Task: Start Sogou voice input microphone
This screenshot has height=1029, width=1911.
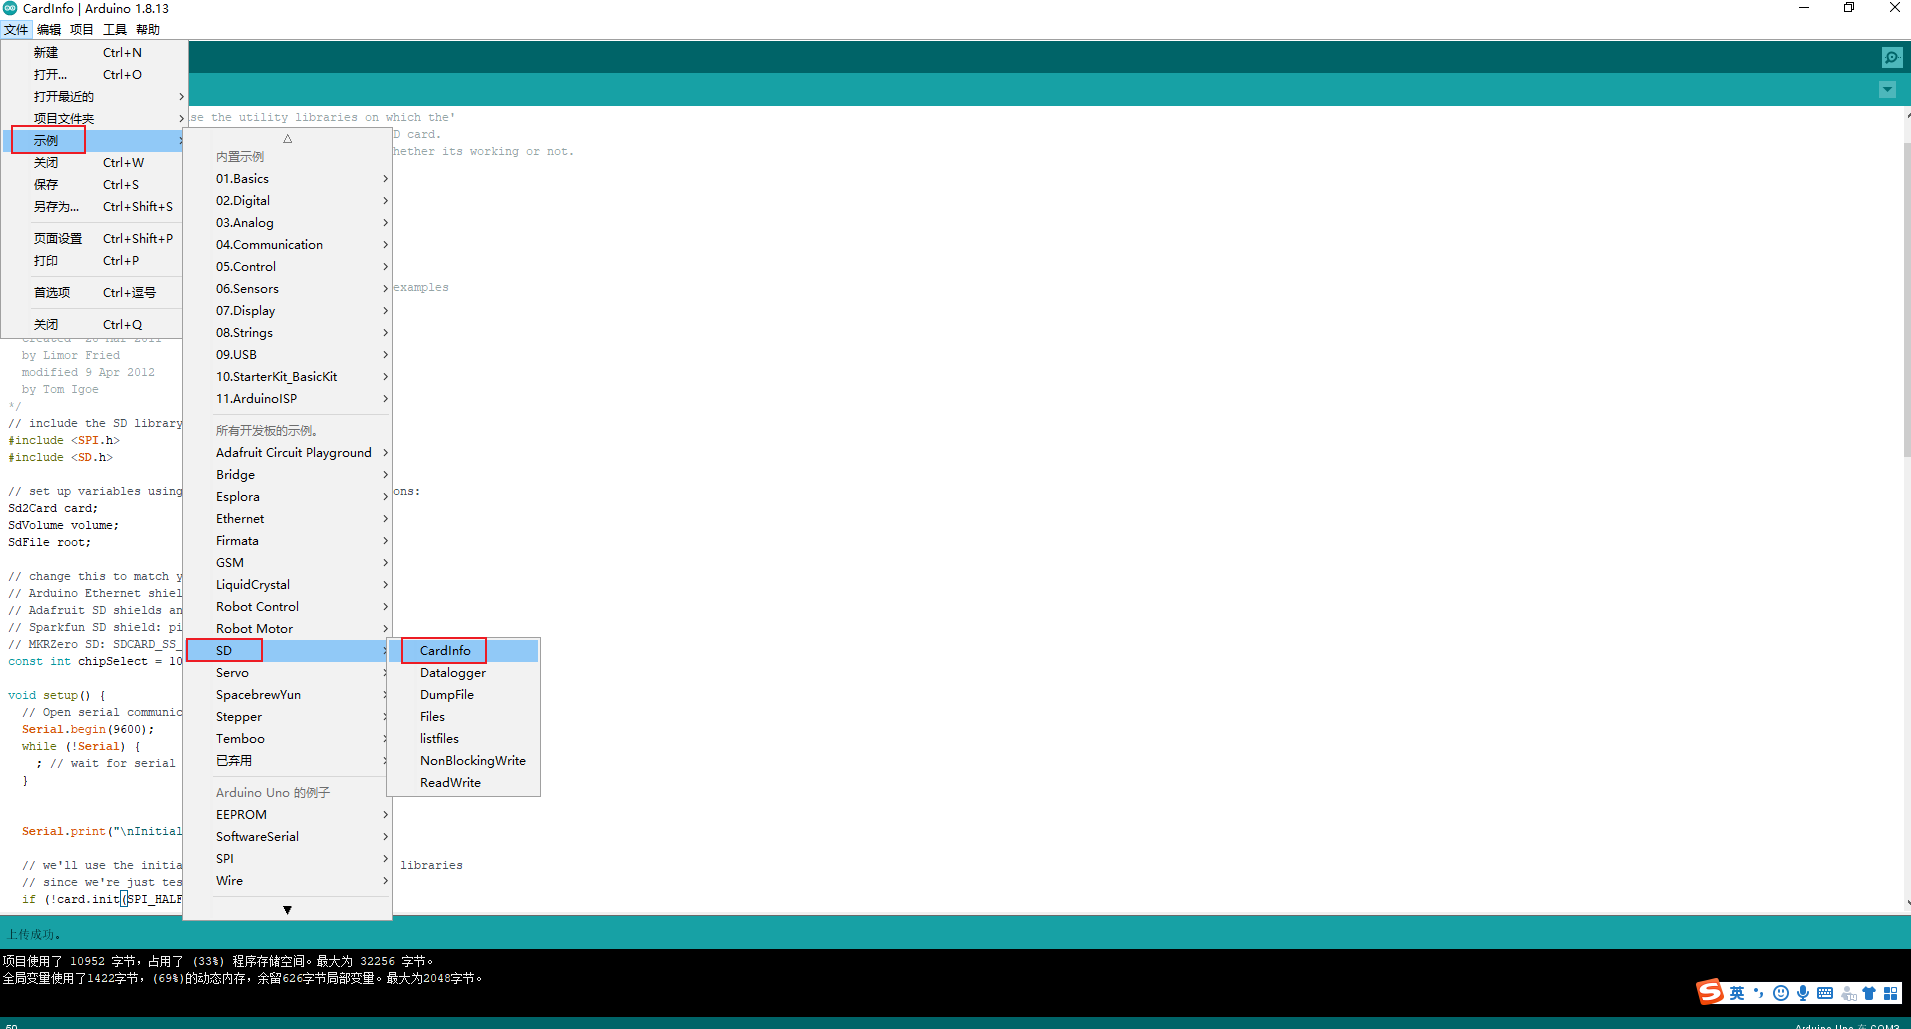Action: coord(1803,993)
